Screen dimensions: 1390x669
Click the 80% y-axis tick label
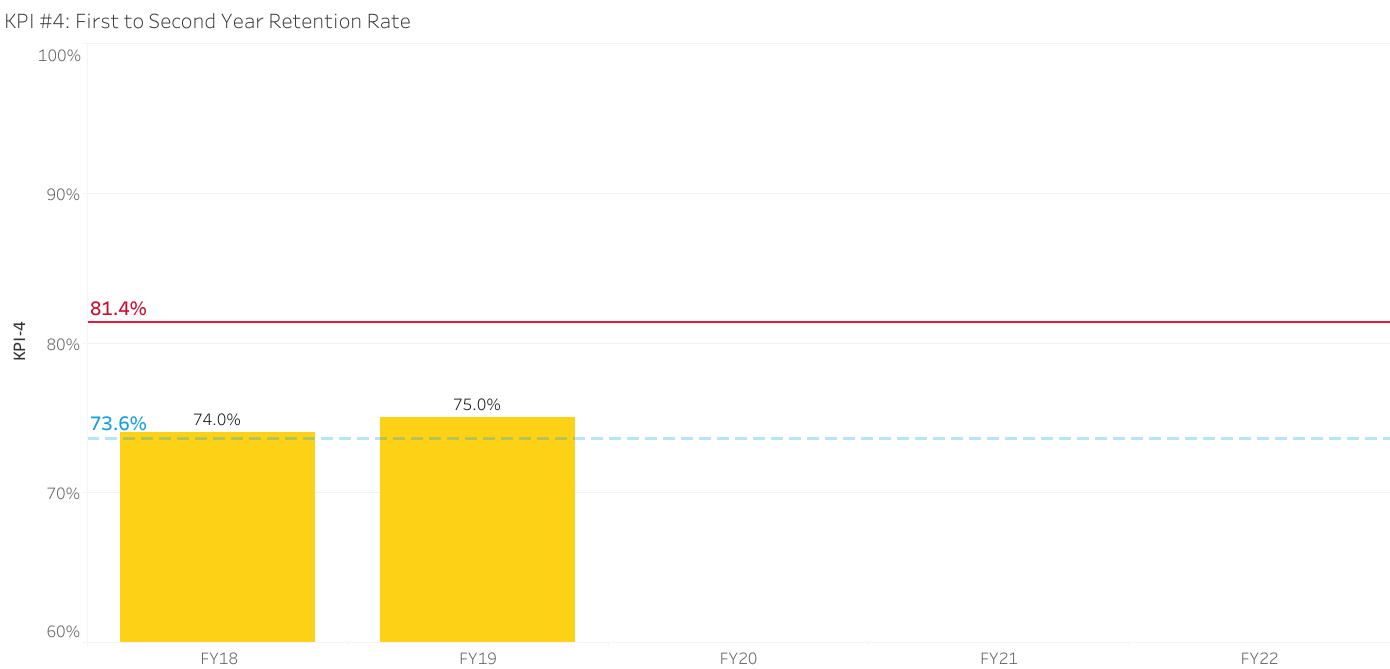coord(62,344)
